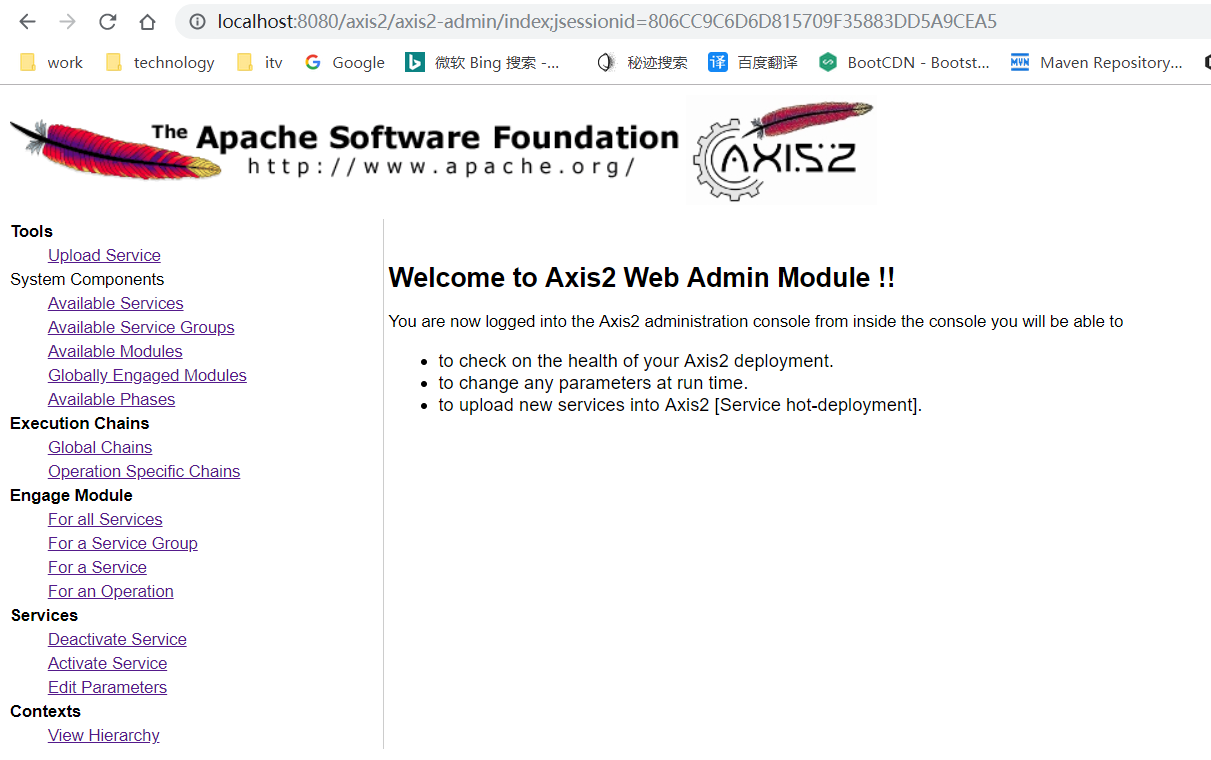This screenshot has height=760, width=1211.
Task: Engage module For a Service
Action: pyautogui.click(x=97, y=567)
